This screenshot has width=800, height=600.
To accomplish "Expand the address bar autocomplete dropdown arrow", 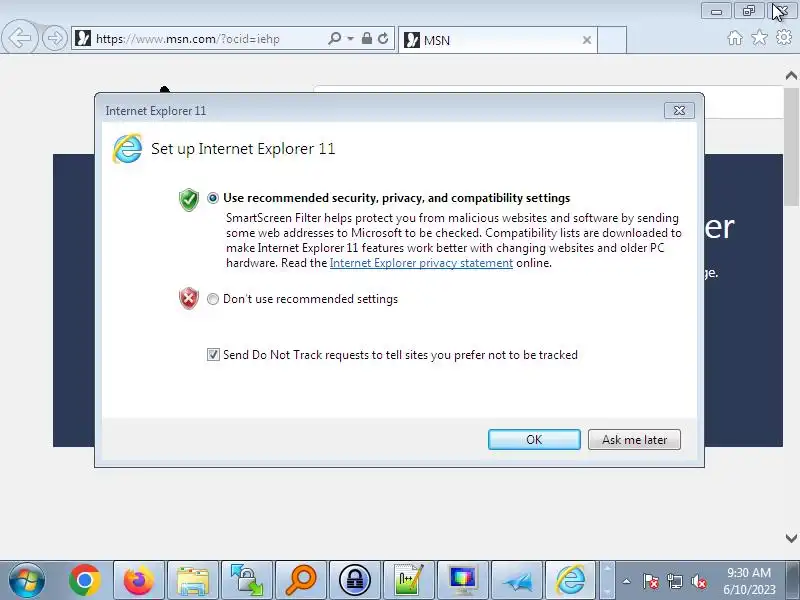I will (x=351, y=38).
